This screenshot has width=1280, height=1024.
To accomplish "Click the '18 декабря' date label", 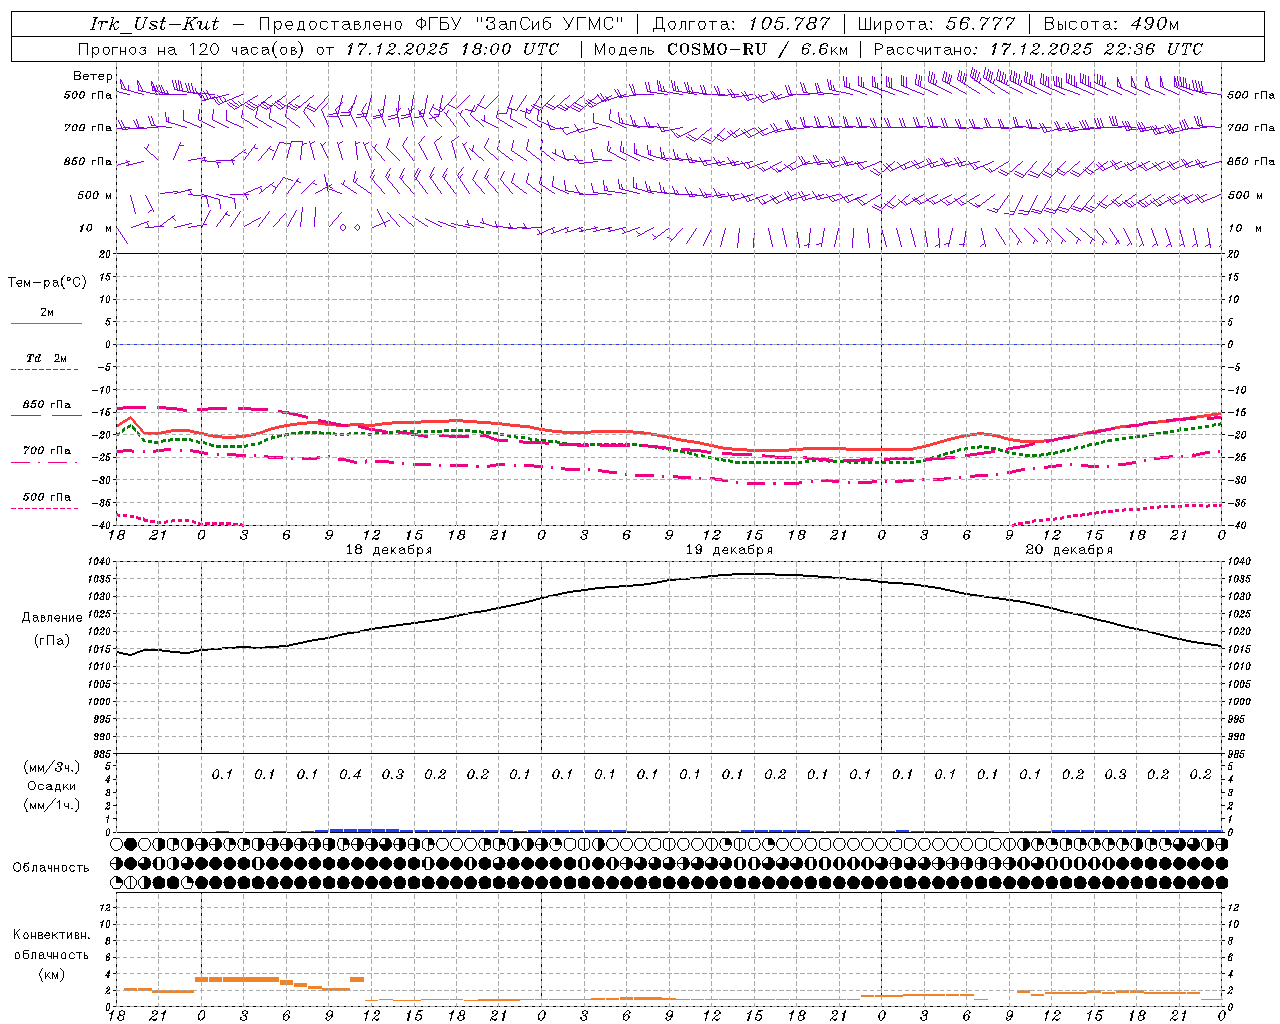I will pyautogui.click(x=389, y=550).
